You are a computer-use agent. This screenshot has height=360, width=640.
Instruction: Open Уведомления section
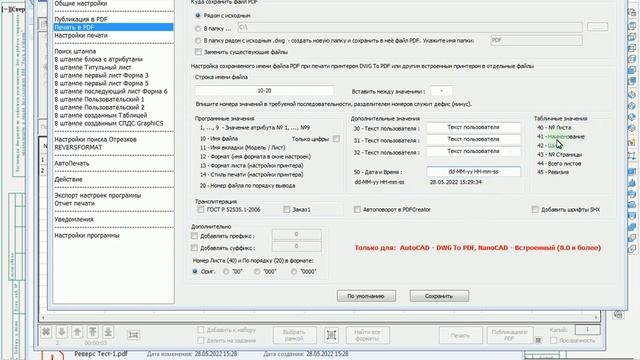[74, 219]
